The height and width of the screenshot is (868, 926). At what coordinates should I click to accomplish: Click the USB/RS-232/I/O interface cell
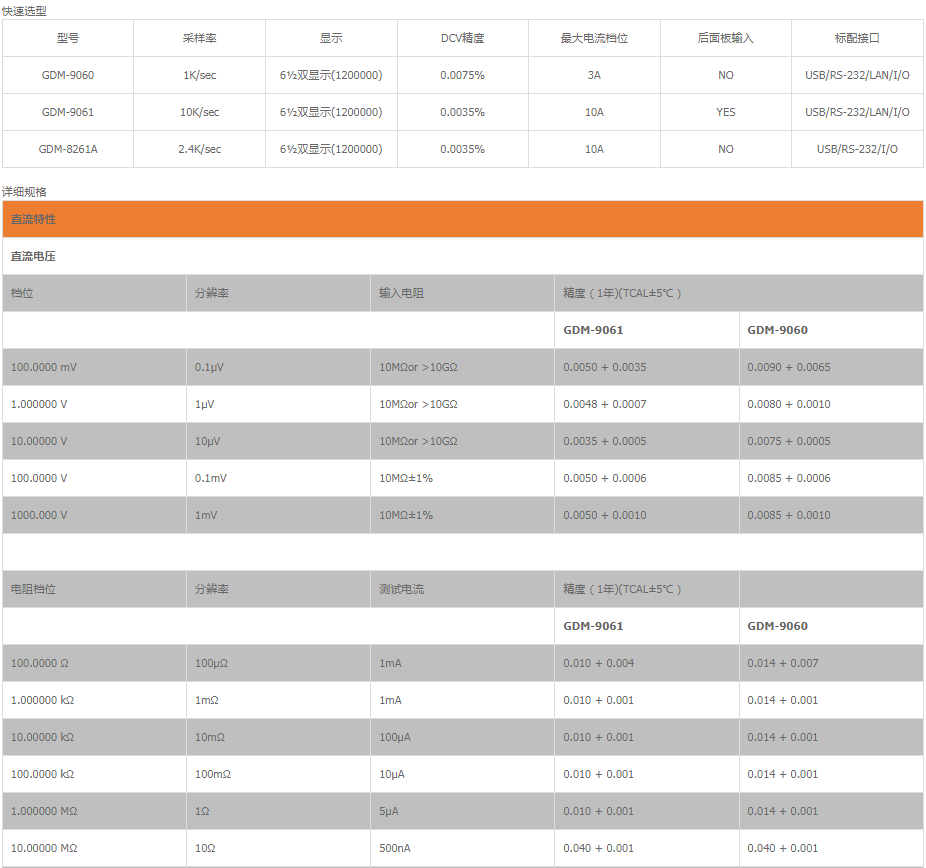[857, 149]
